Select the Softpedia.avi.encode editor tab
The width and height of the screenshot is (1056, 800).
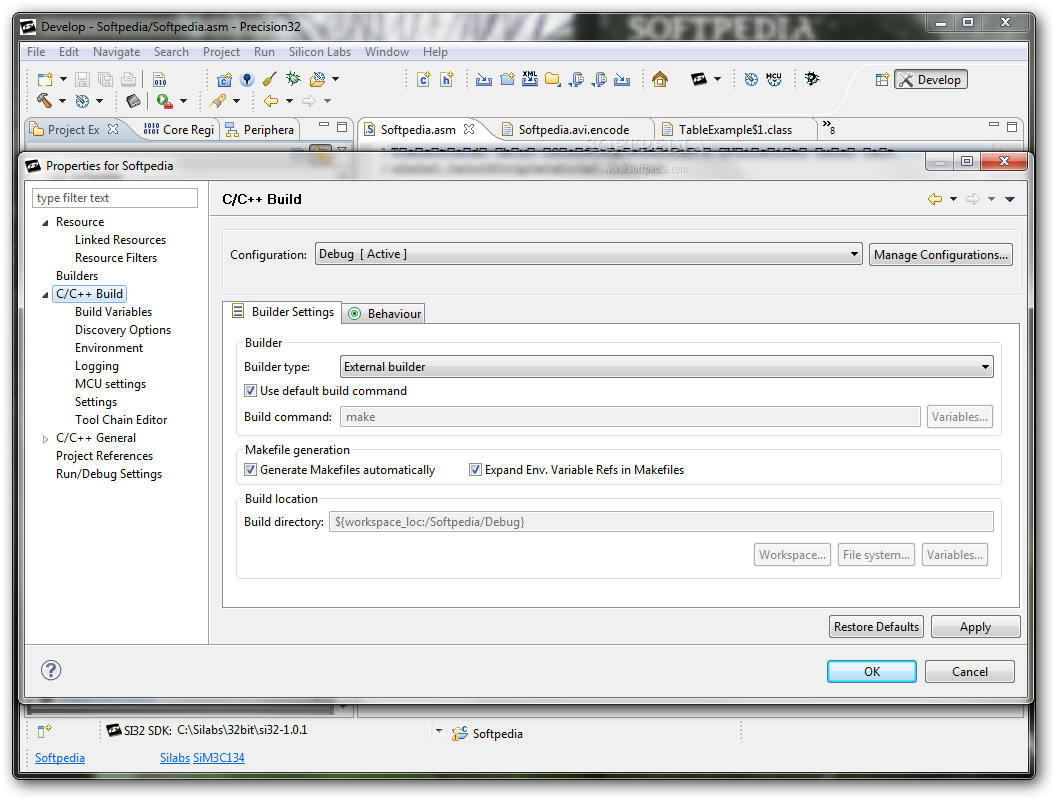click(x=574, y=129)
